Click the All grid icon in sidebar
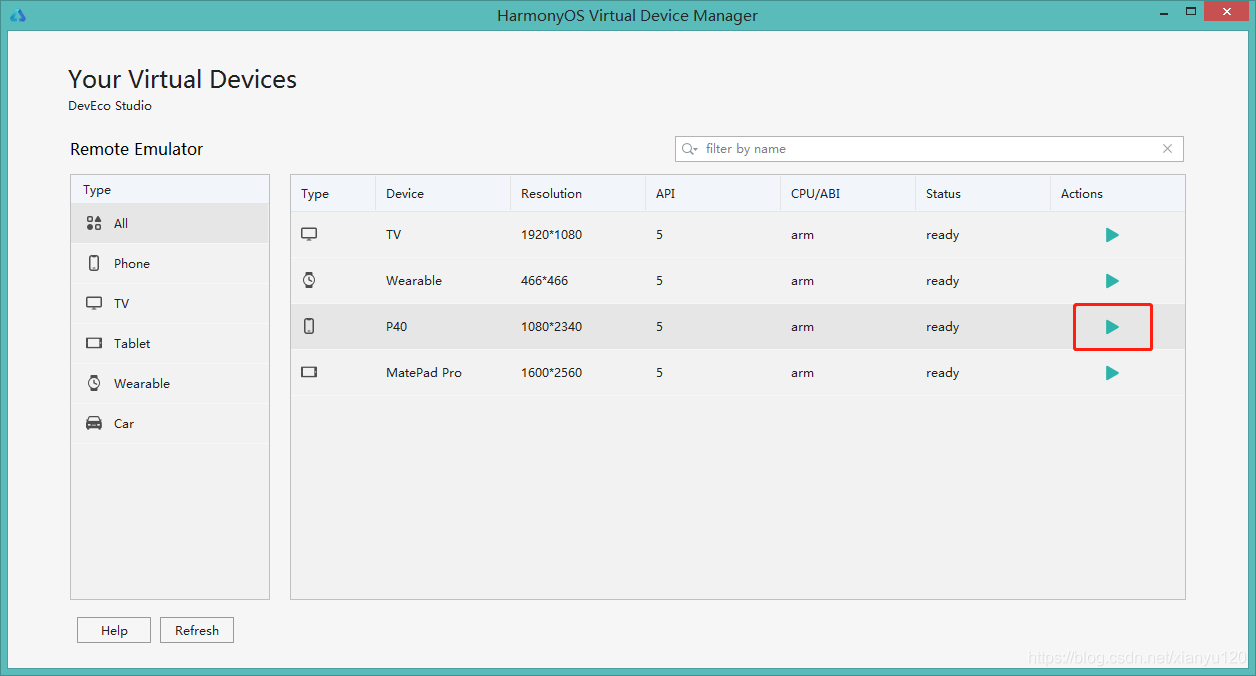This screenshot has width=1256, height=676. [94, 223]
